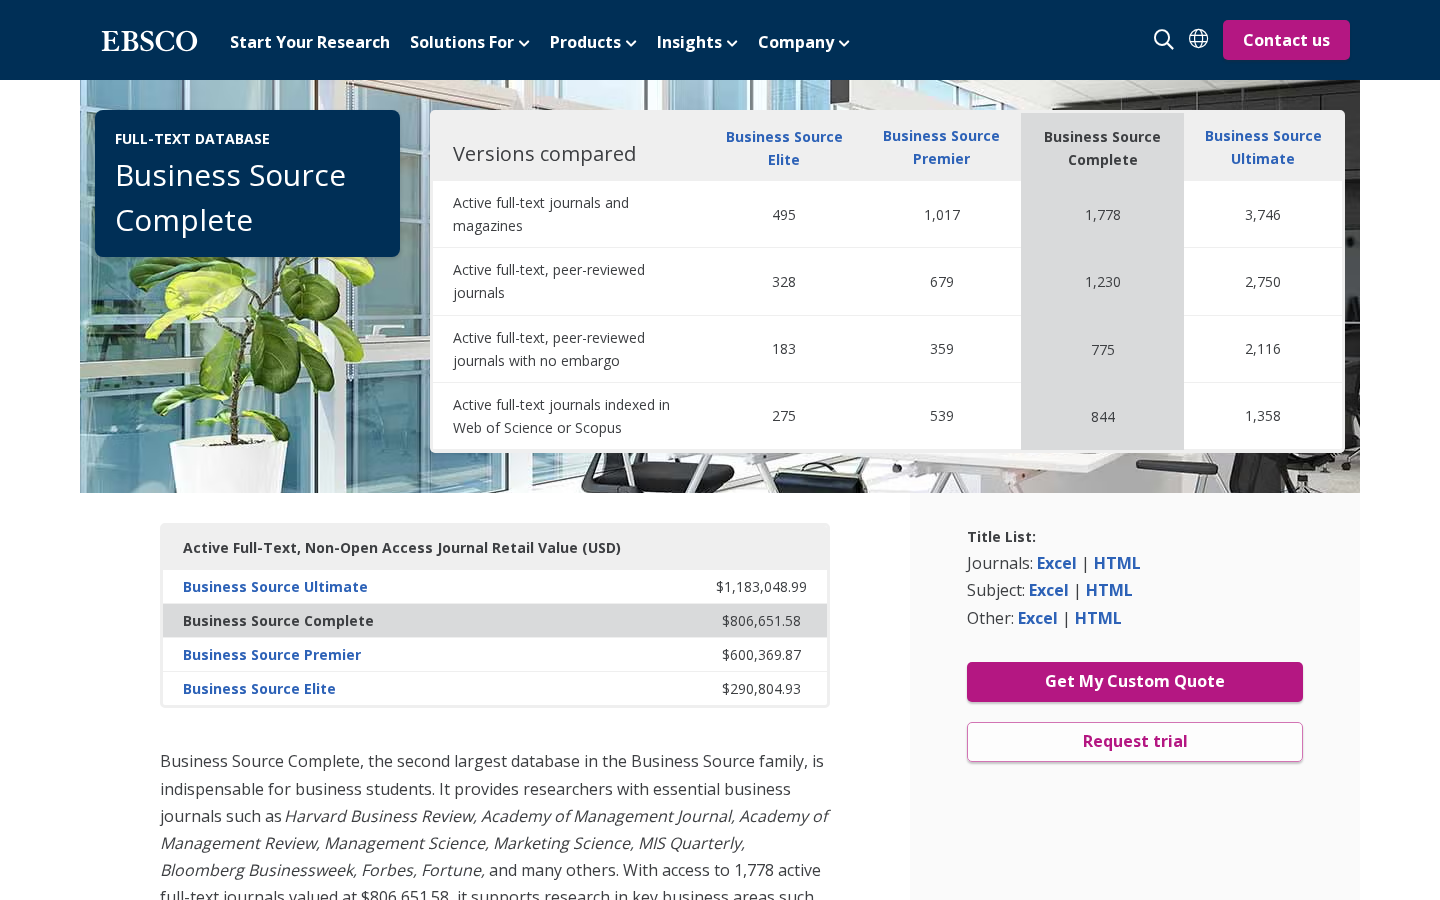Image resolution: width=1440 pixels, height=900 pixels.
Task: Select the value 495 in Elite column
Action: [x=784, y=215]
